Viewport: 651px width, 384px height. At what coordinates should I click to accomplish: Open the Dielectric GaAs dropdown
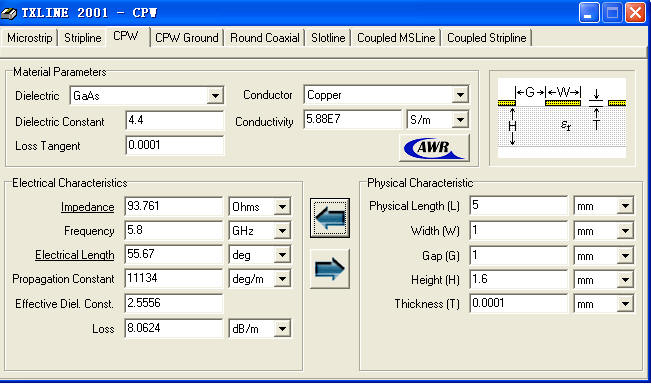coord(215,96)
